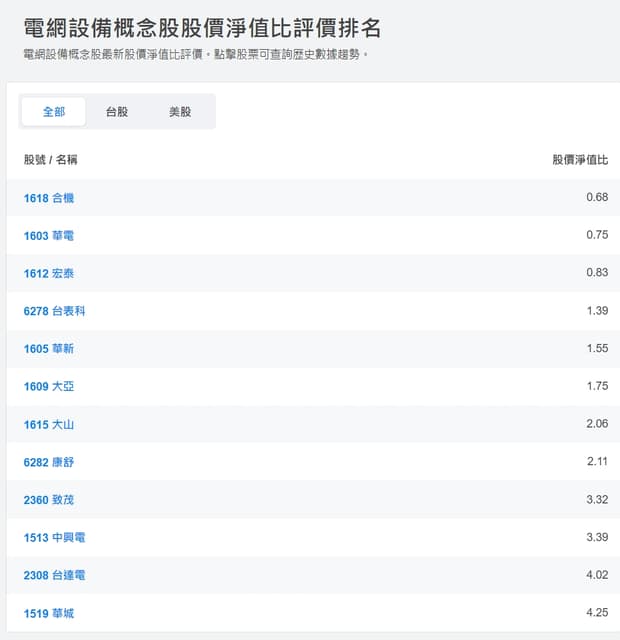620x640 pixels.
Task: Click the 0.83 ratio value
Action: click(x=597, y=272)
